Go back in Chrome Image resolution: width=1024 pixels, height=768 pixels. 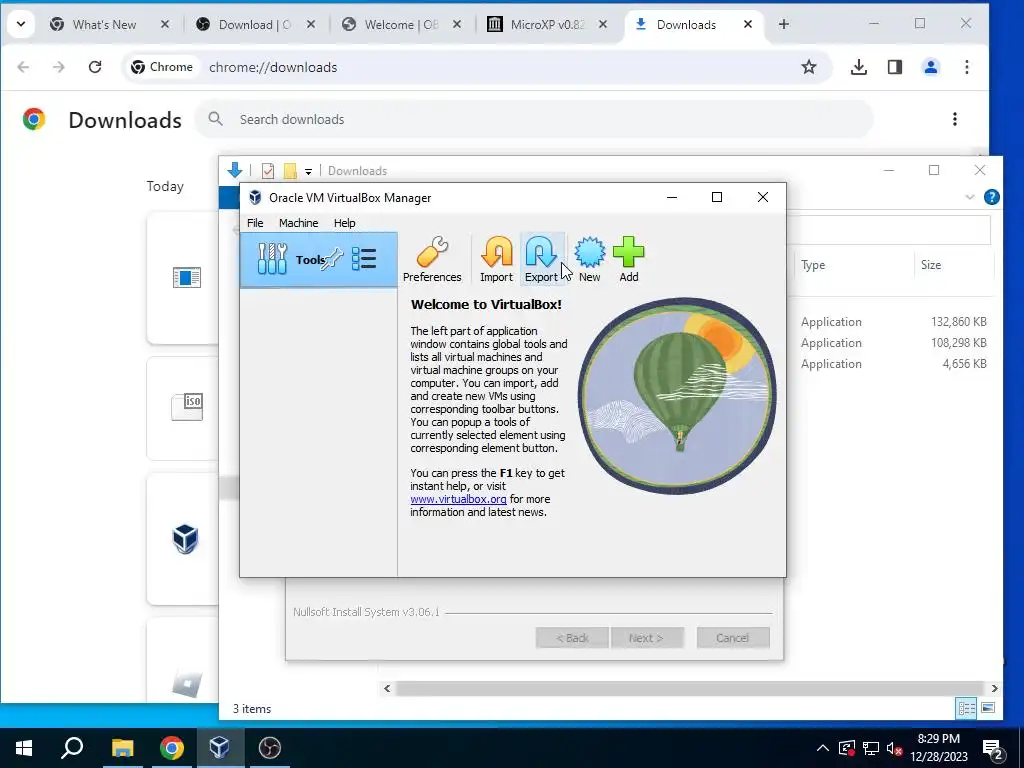click(23, 67)
